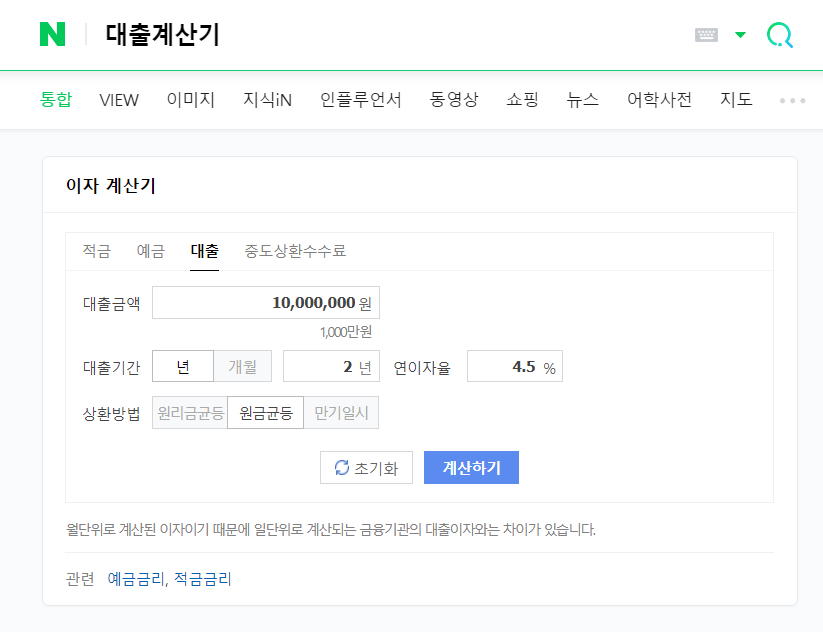The height and width of the screenshot is (632, 823).
Task: Open the 예금금리 related link
Action: pos(136,579)
